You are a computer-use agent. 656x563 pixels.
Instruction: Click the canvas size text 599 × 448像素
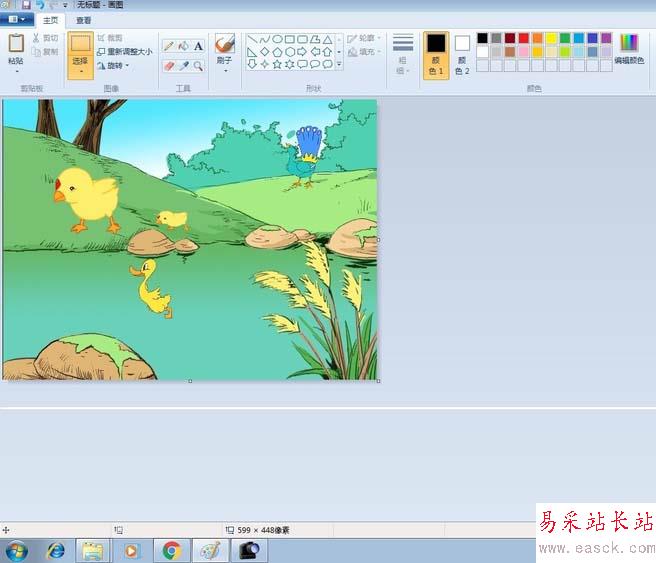(x=263, y=530)
